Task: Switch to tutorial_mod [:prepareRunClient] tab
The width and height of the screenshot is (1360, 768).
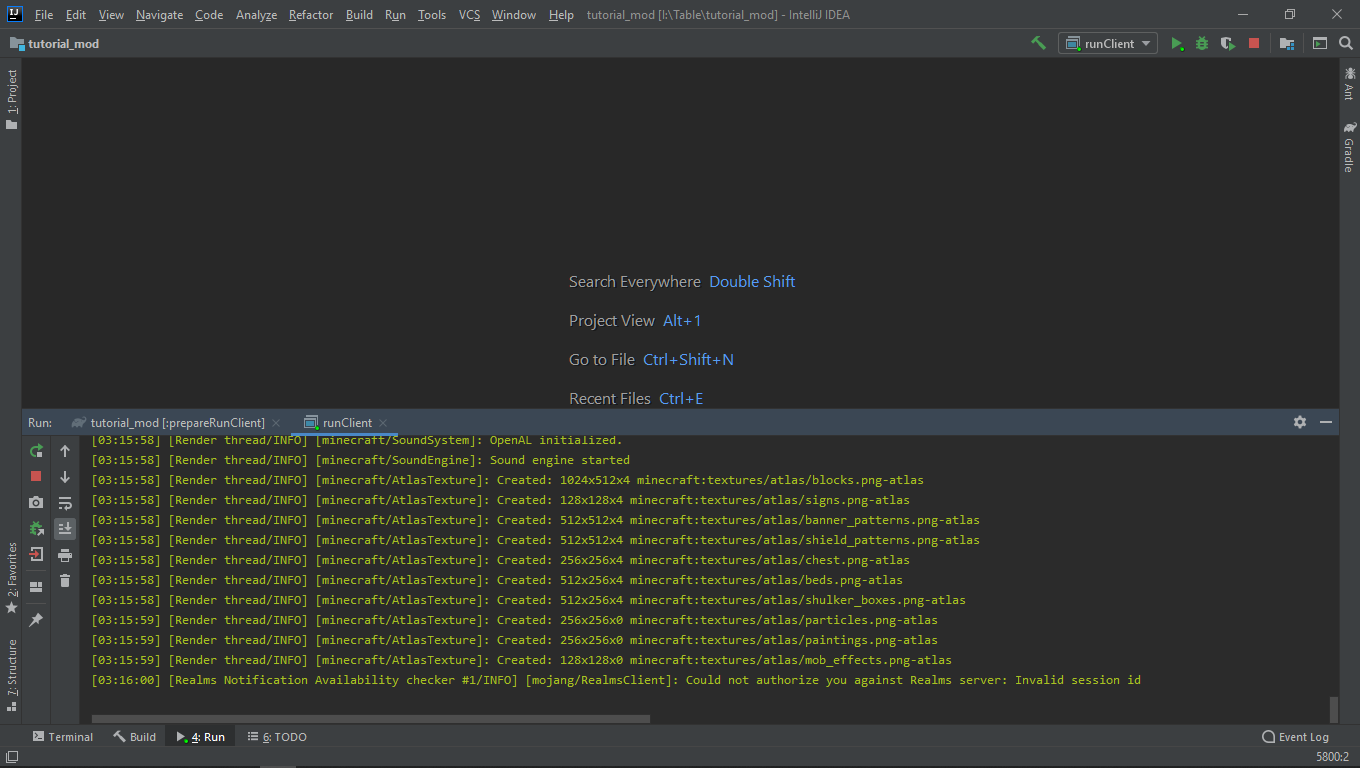Action: pos(177,422)
